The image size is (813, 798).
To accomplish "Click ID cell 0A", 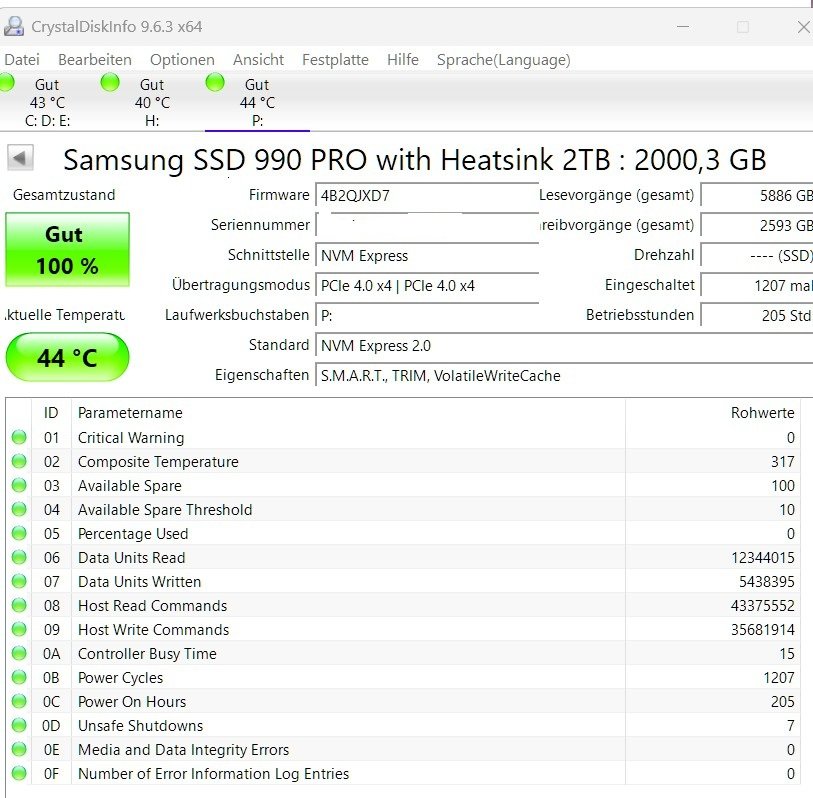I will [x=51, y=653].
